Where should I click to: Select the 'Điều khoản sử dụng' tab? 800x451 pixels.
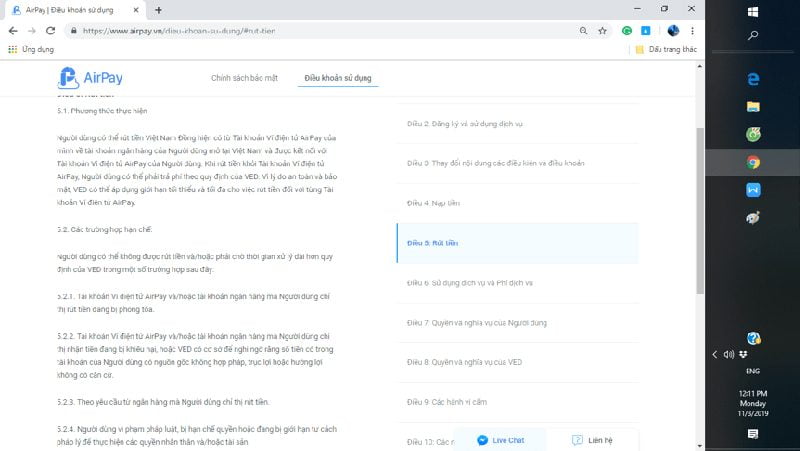pos(341,78)
